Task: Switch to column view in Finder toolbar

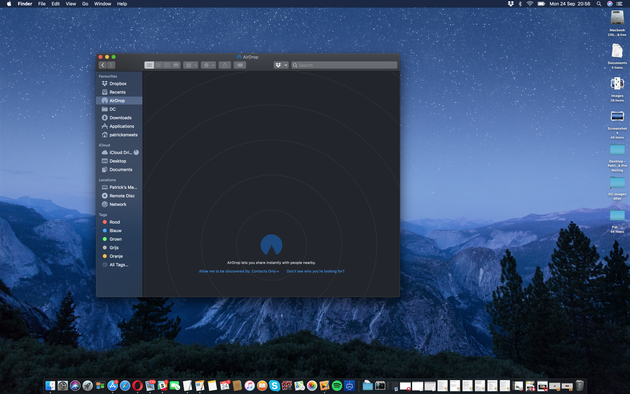Action: 167,65
